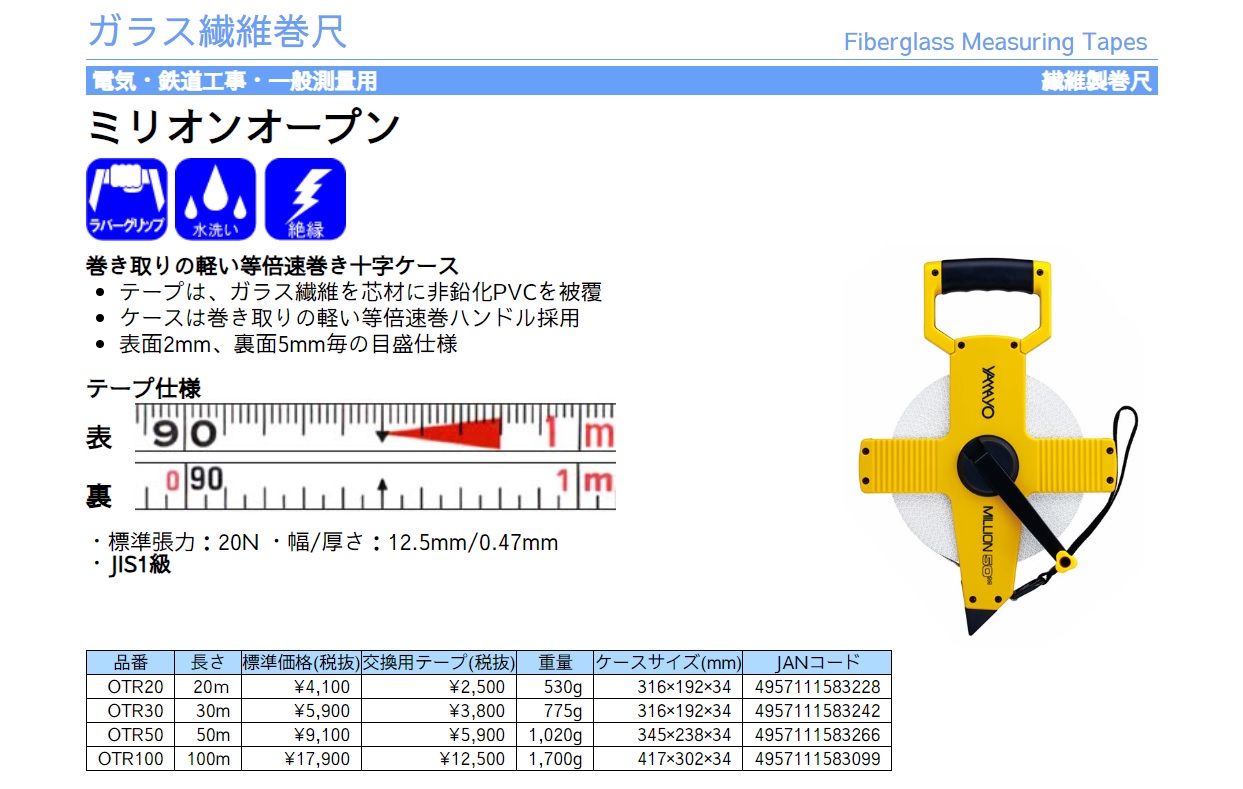The height and width of the screenshot is (789, 1243).
Task: Click the bullet about 等倍速巻ハンドル採用
Action: click(349, 318)
